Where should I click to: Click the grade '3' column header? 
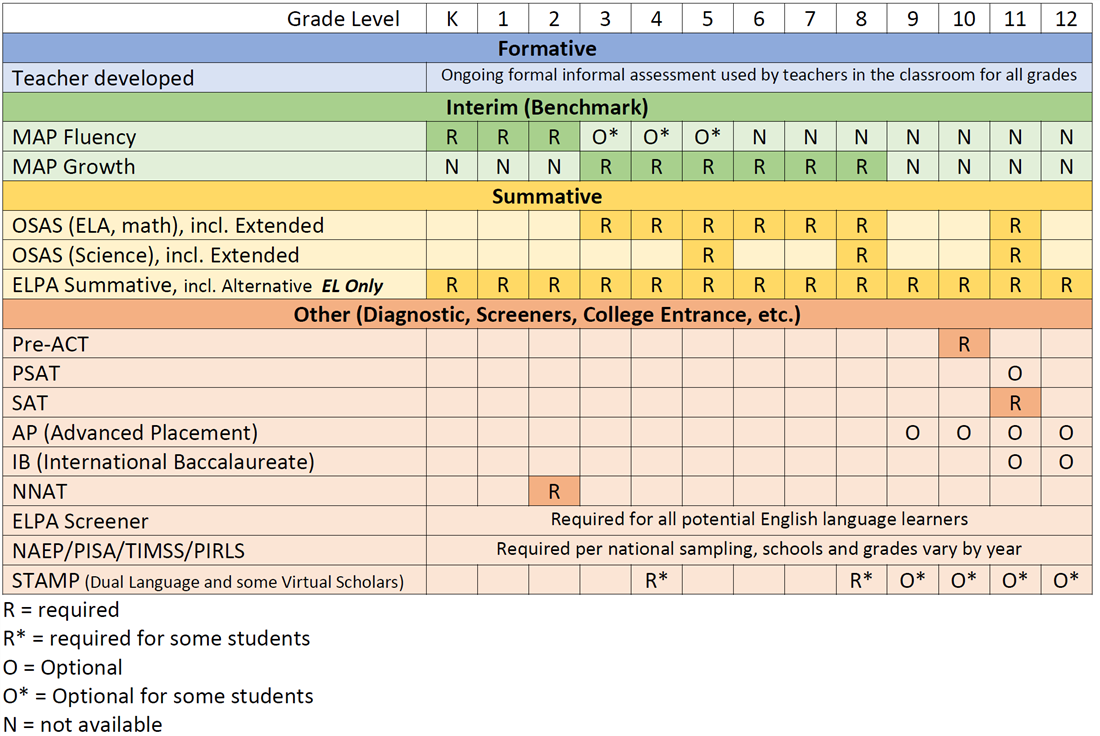pos(605,19)
